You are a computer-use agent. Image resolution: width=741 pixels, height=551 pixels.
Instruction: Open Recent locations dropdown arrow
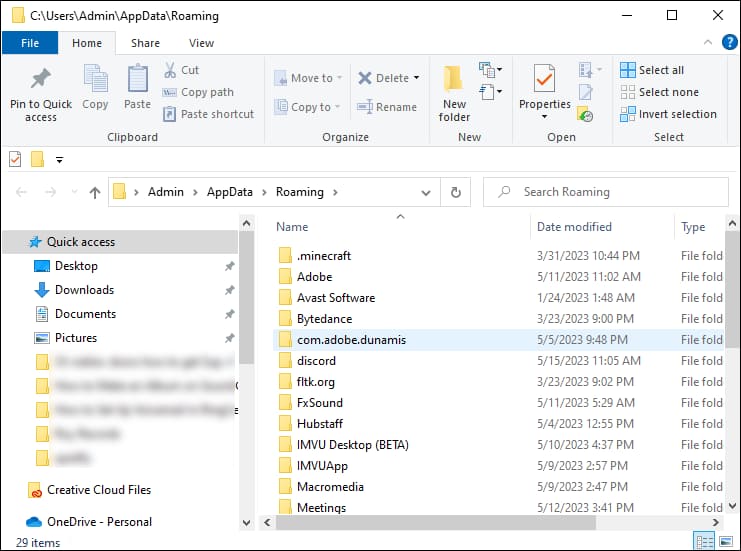74,192
